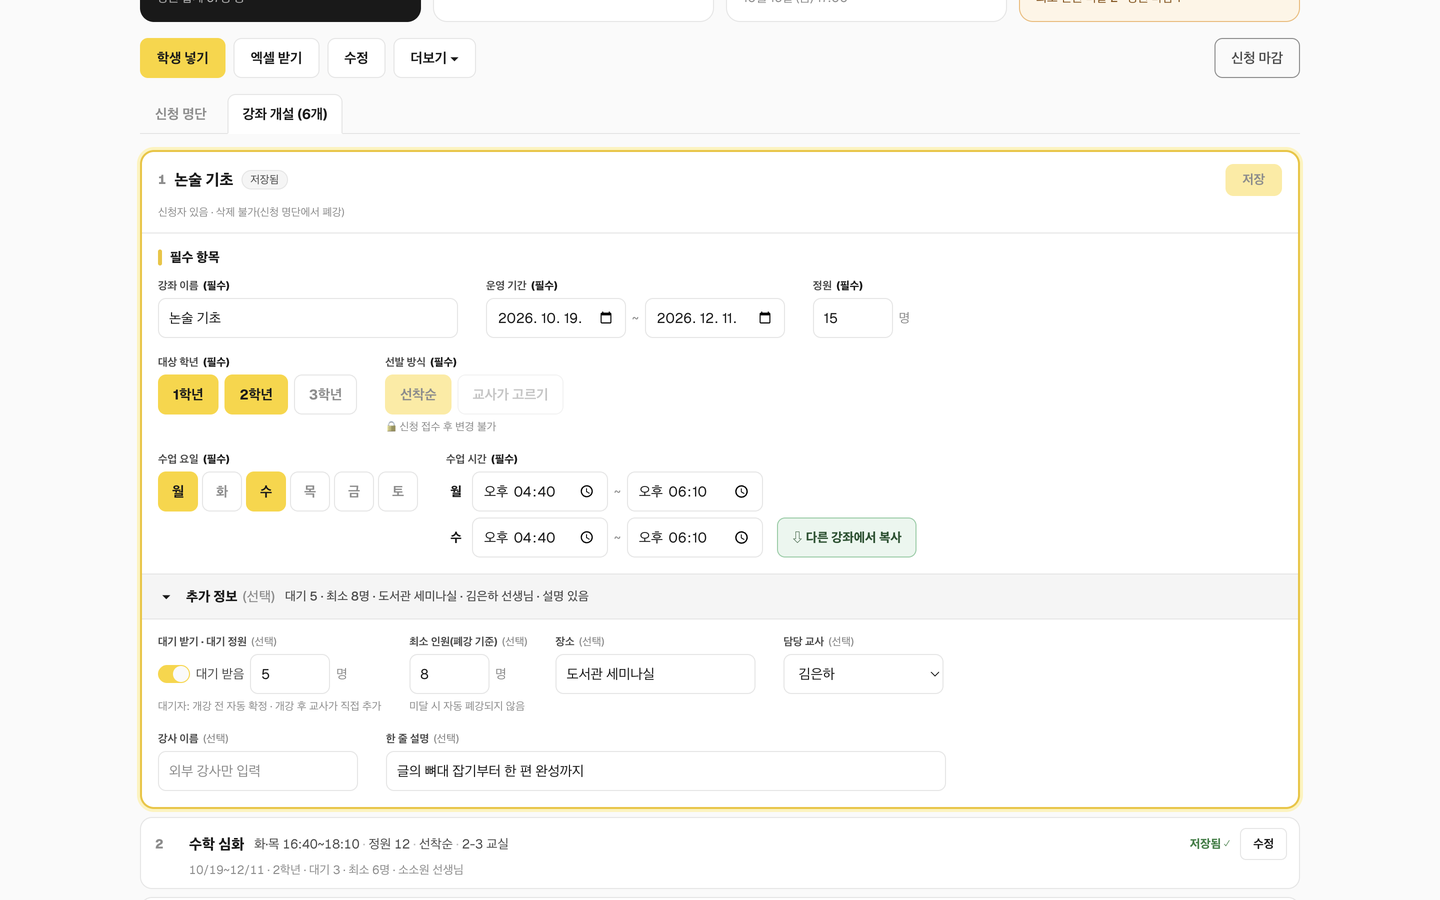
Task: Open the 더보기 dropdown menu
Action: (x=434, y=58)
